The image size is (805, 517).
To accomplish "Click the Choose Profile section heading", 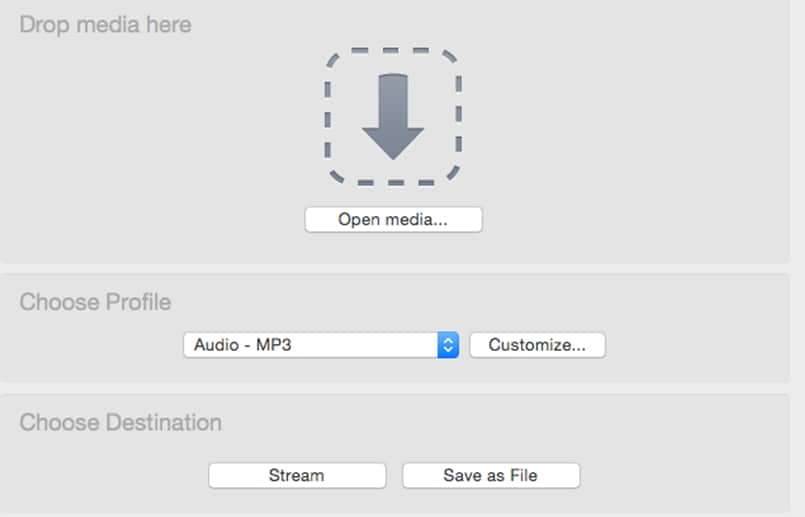I will [95, 302].
